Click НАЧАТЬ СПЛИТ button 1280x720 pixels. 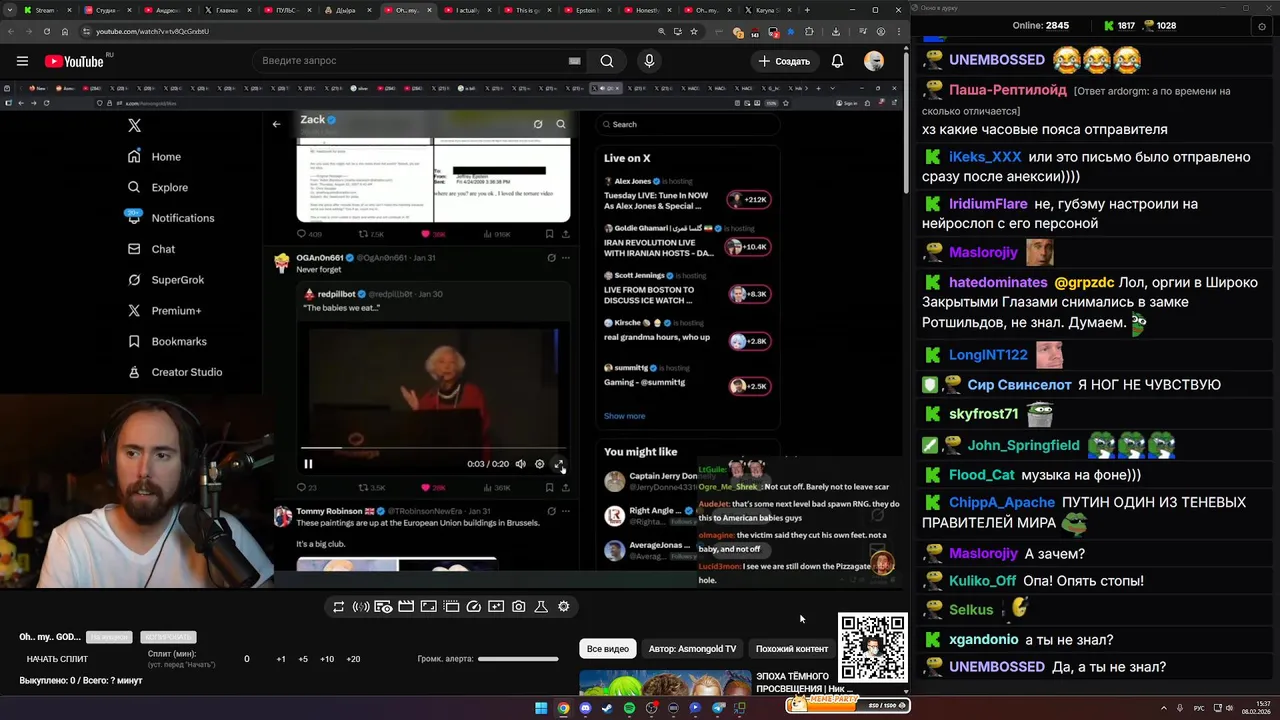click(57, 659)
